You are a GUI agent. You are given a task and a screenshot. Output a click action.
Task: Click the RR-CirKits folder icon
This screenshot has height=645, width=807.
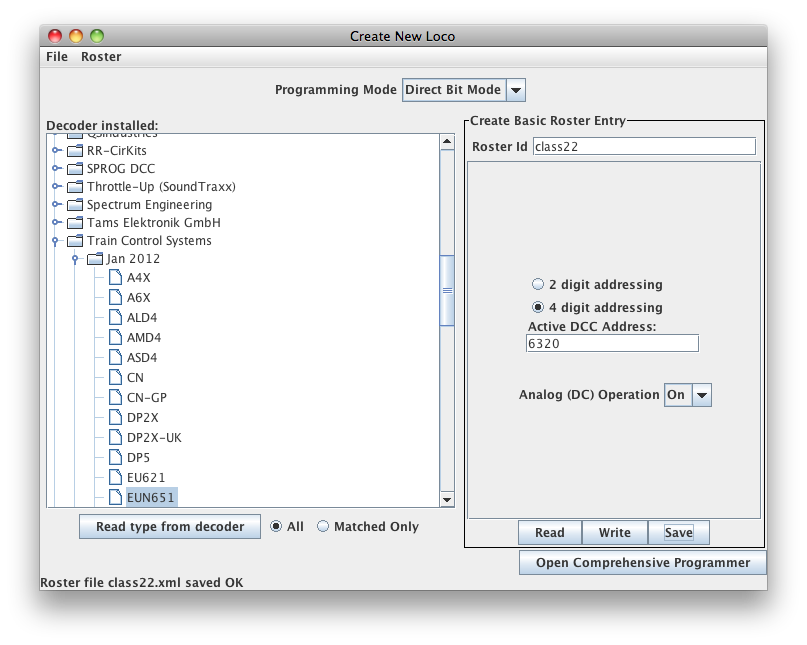[x=75, y=151]
